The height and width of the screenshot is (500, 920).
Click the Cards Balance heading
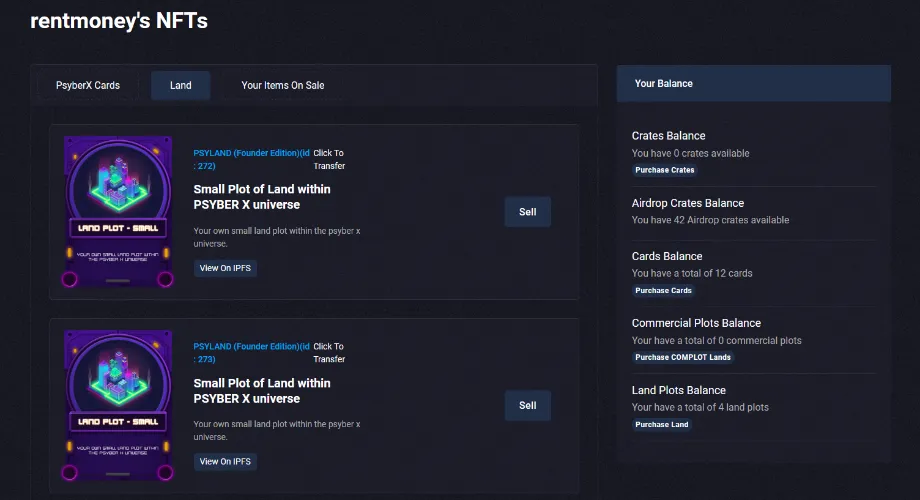coord(667,256)
